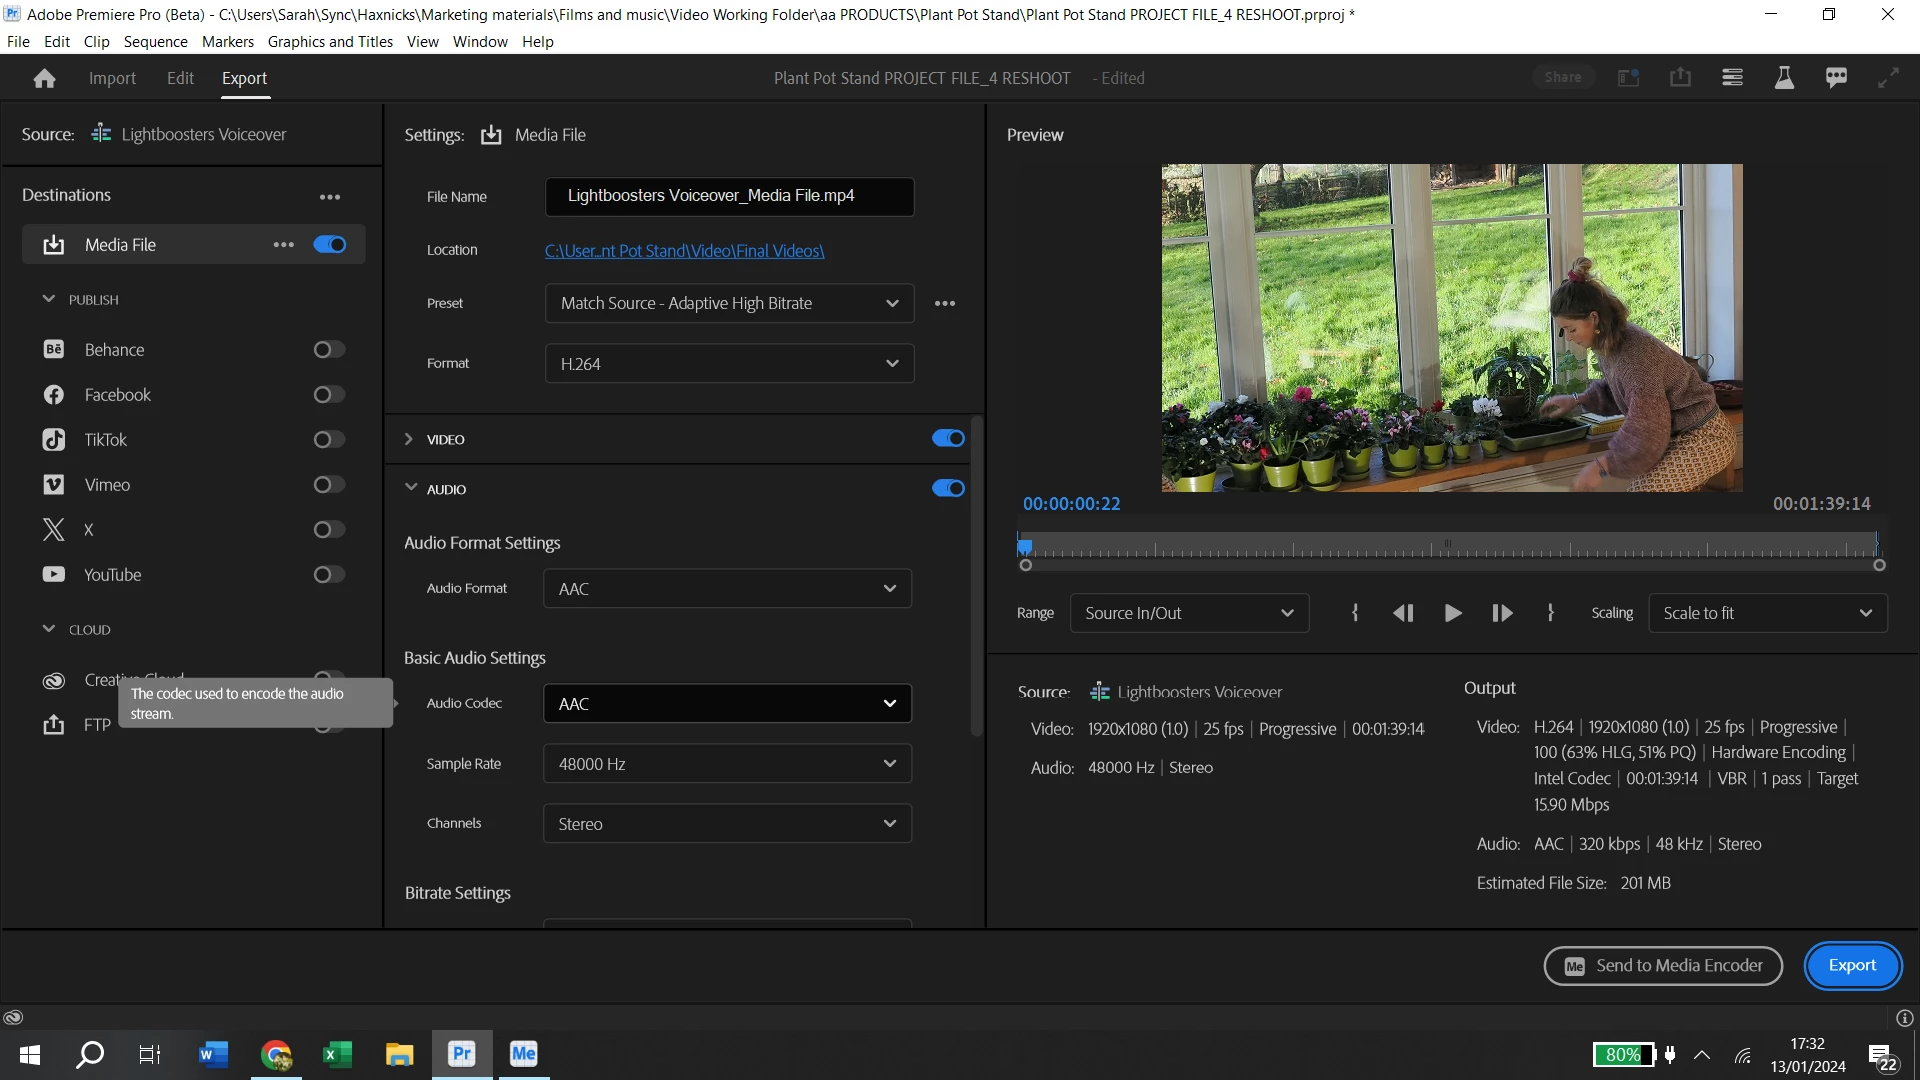Click the File Name input field
The height and width of the screenshot is (1080, 1920).
pyautogui.click(x=729, y=197)
